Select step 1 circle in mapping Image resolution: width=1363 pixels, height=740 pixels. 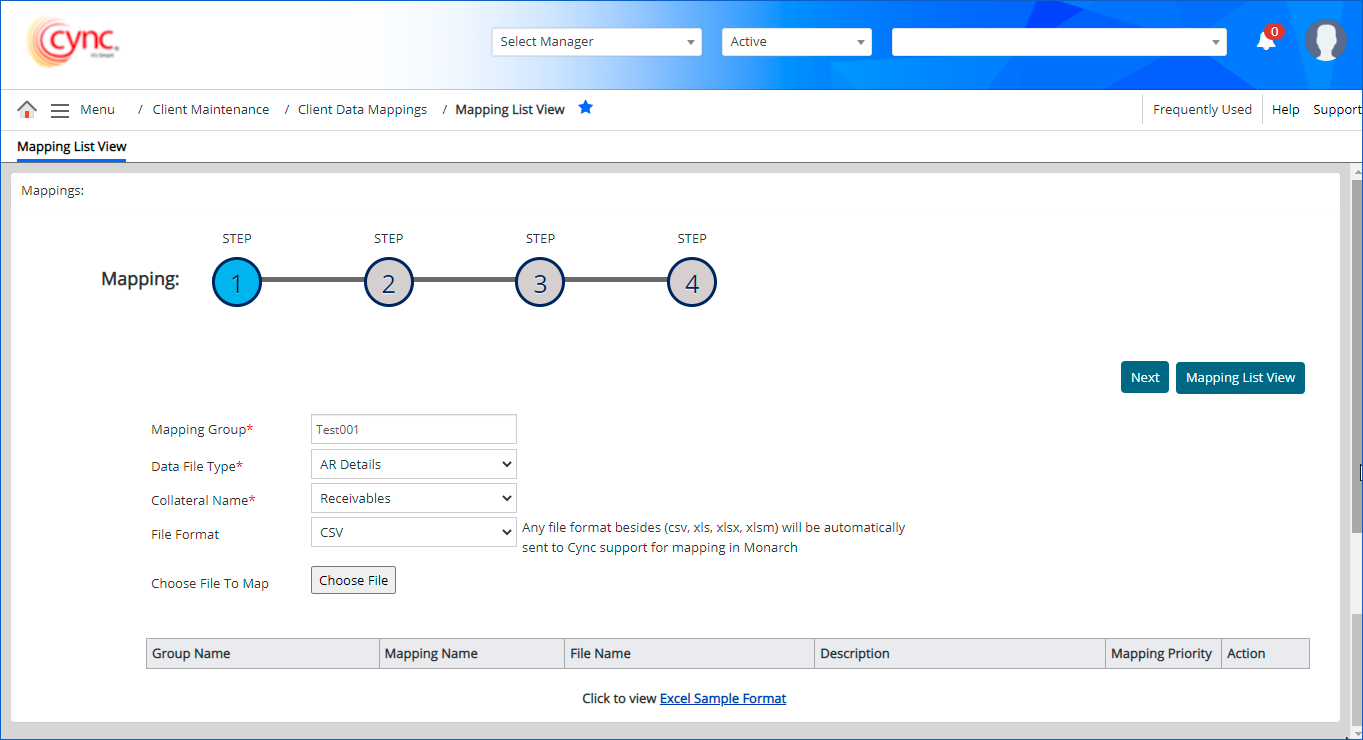[x=237, y=284]
